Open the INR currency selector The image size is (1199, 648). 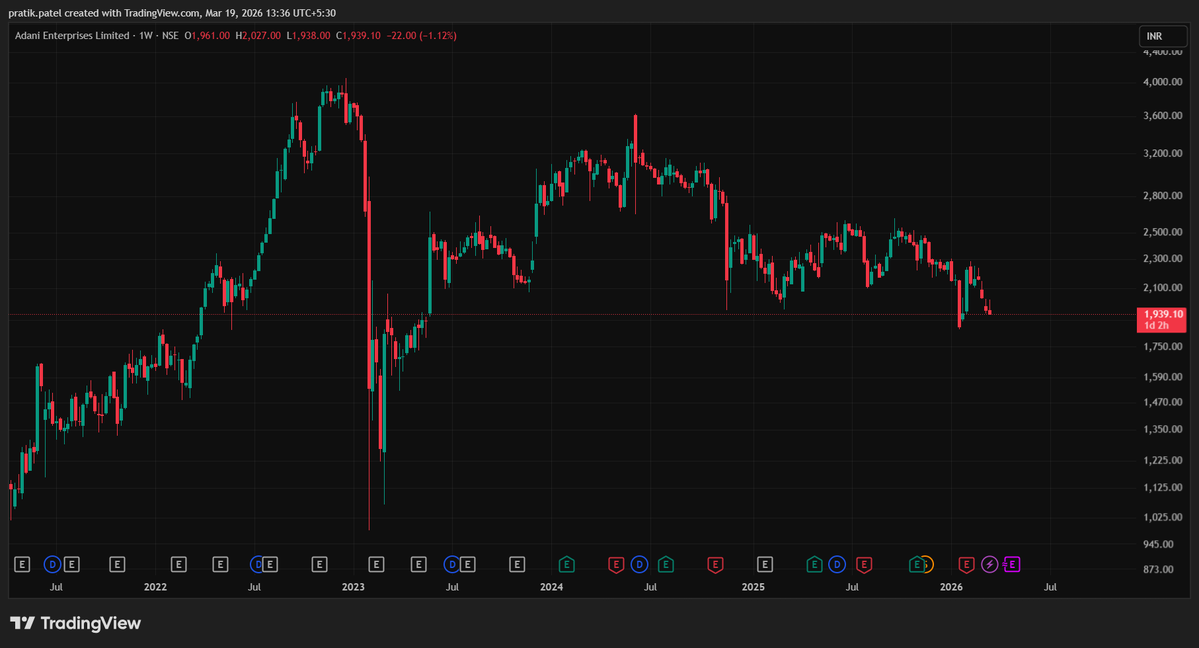tap(1163, 36)
